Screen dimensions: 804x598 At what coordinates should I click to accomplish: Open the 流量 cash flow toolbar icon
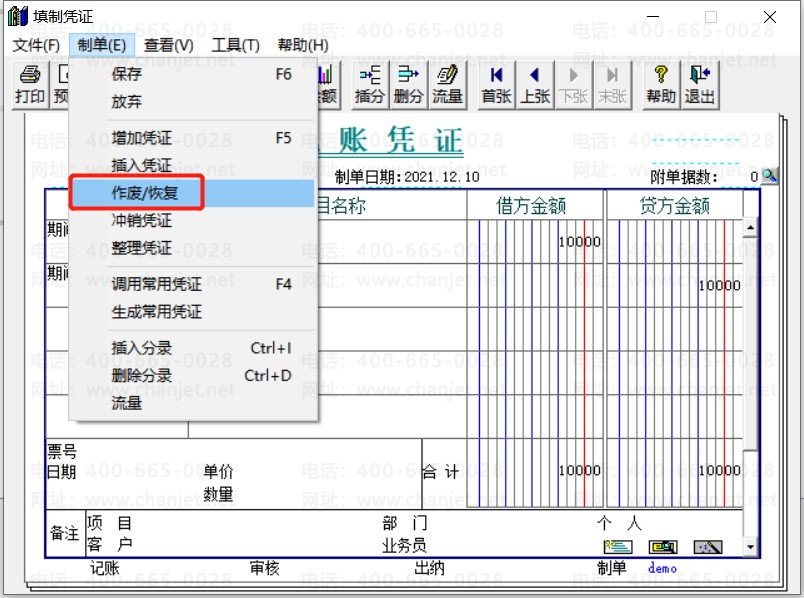[447, 85]
